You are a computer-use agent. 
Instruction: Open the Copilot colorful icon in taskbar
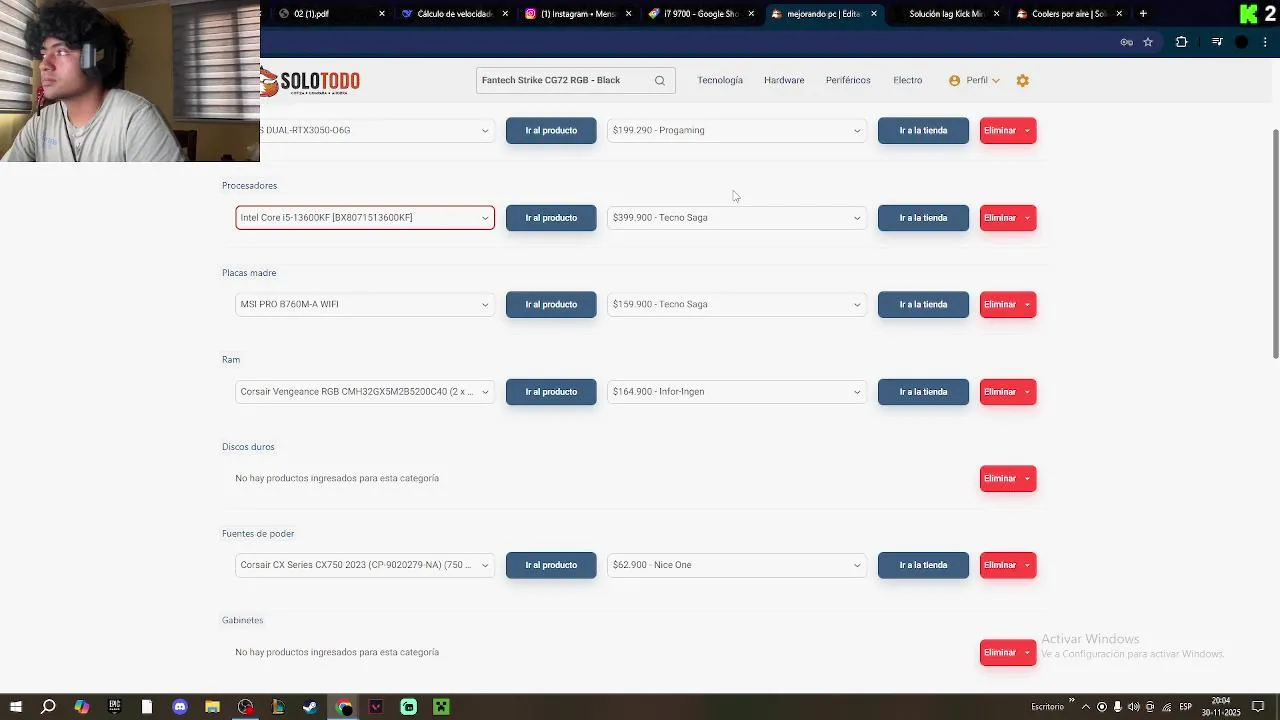point(82,707)
